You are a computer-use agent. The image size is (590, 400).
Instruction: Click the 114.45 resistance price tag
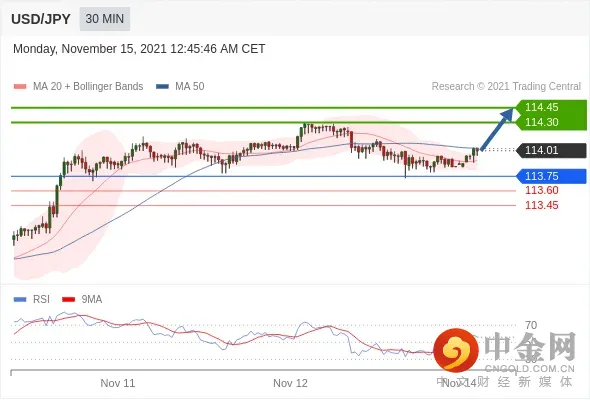point(550,107)
